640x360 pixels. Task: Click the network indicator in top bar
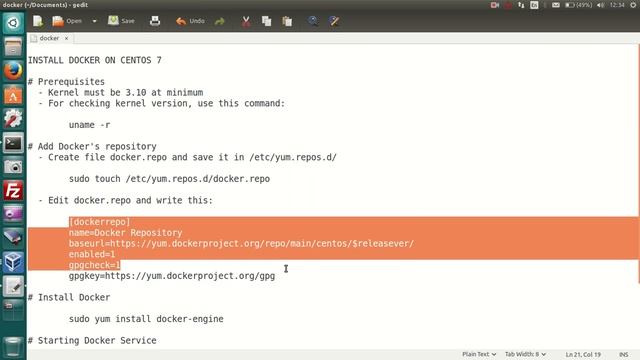point(521,5)
